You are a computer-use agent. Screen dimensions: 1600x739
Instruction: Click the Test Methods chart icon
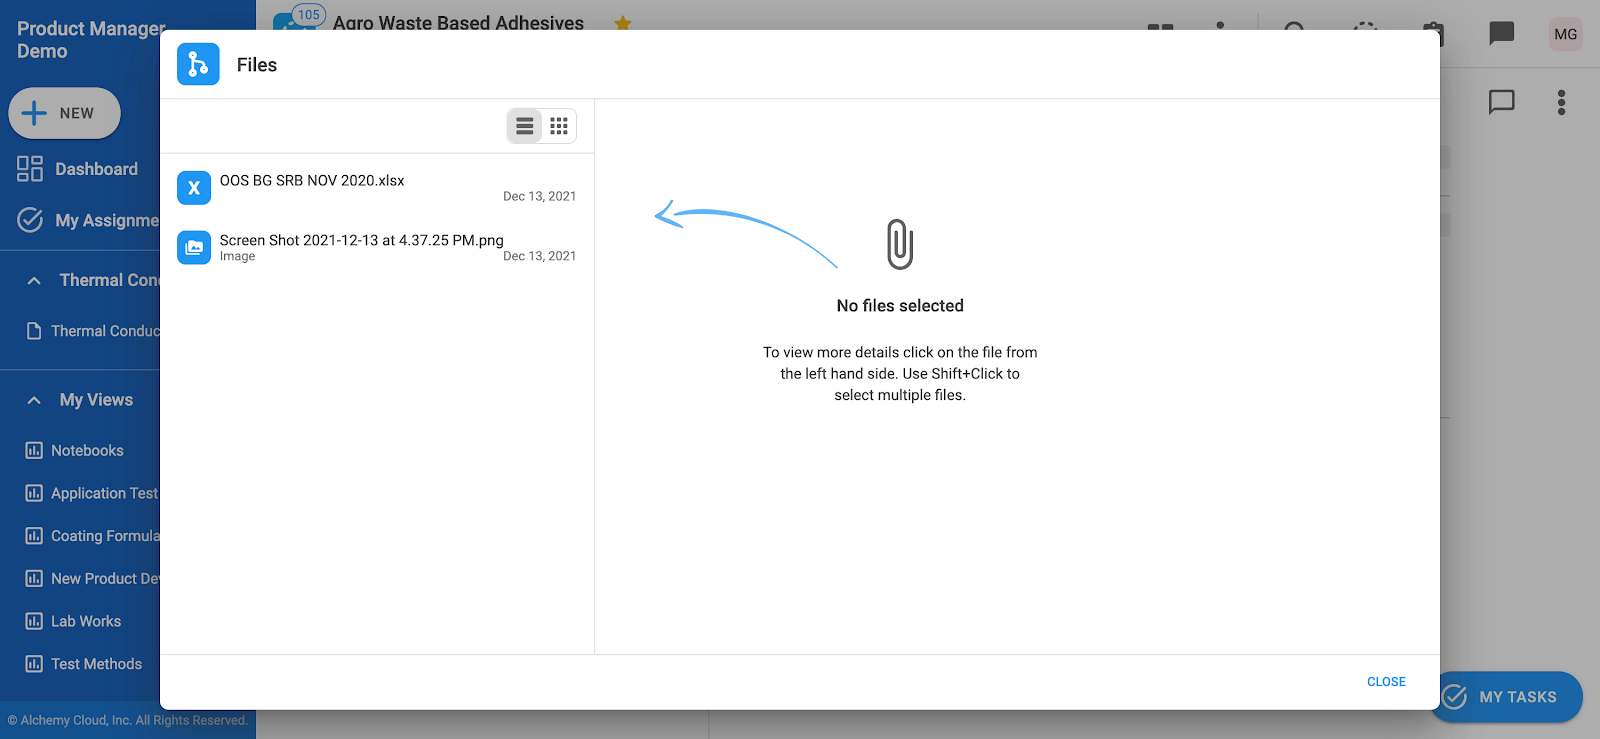tap(34, 664)
